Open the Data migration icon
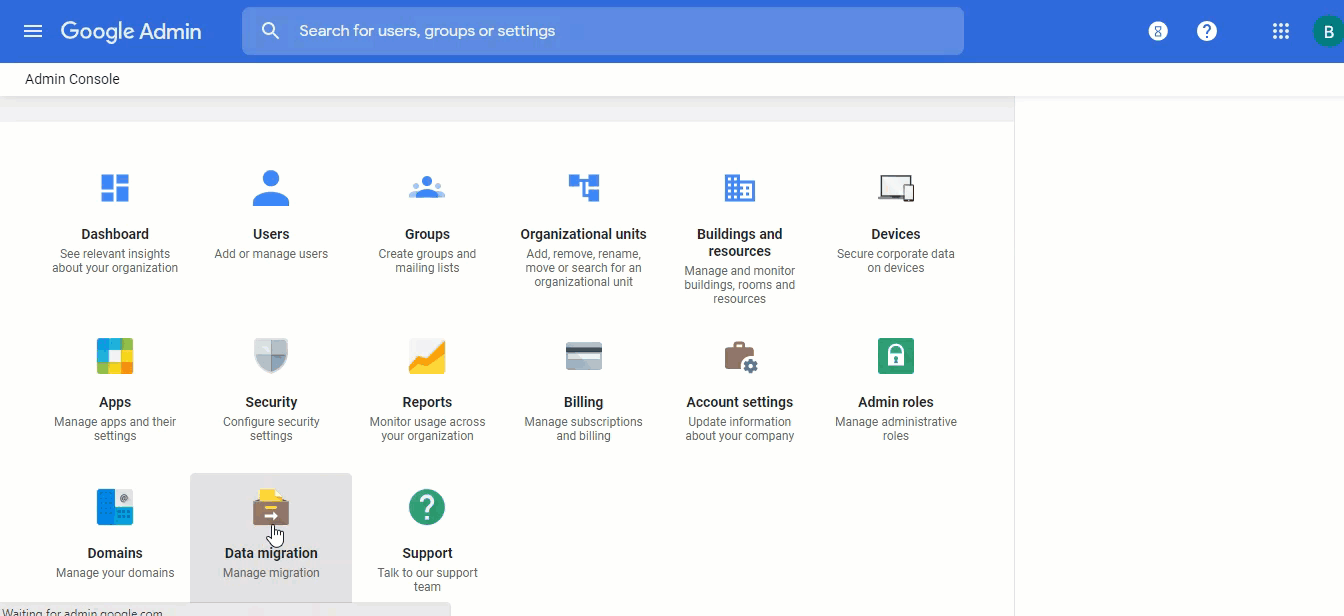 click(271, 507)
